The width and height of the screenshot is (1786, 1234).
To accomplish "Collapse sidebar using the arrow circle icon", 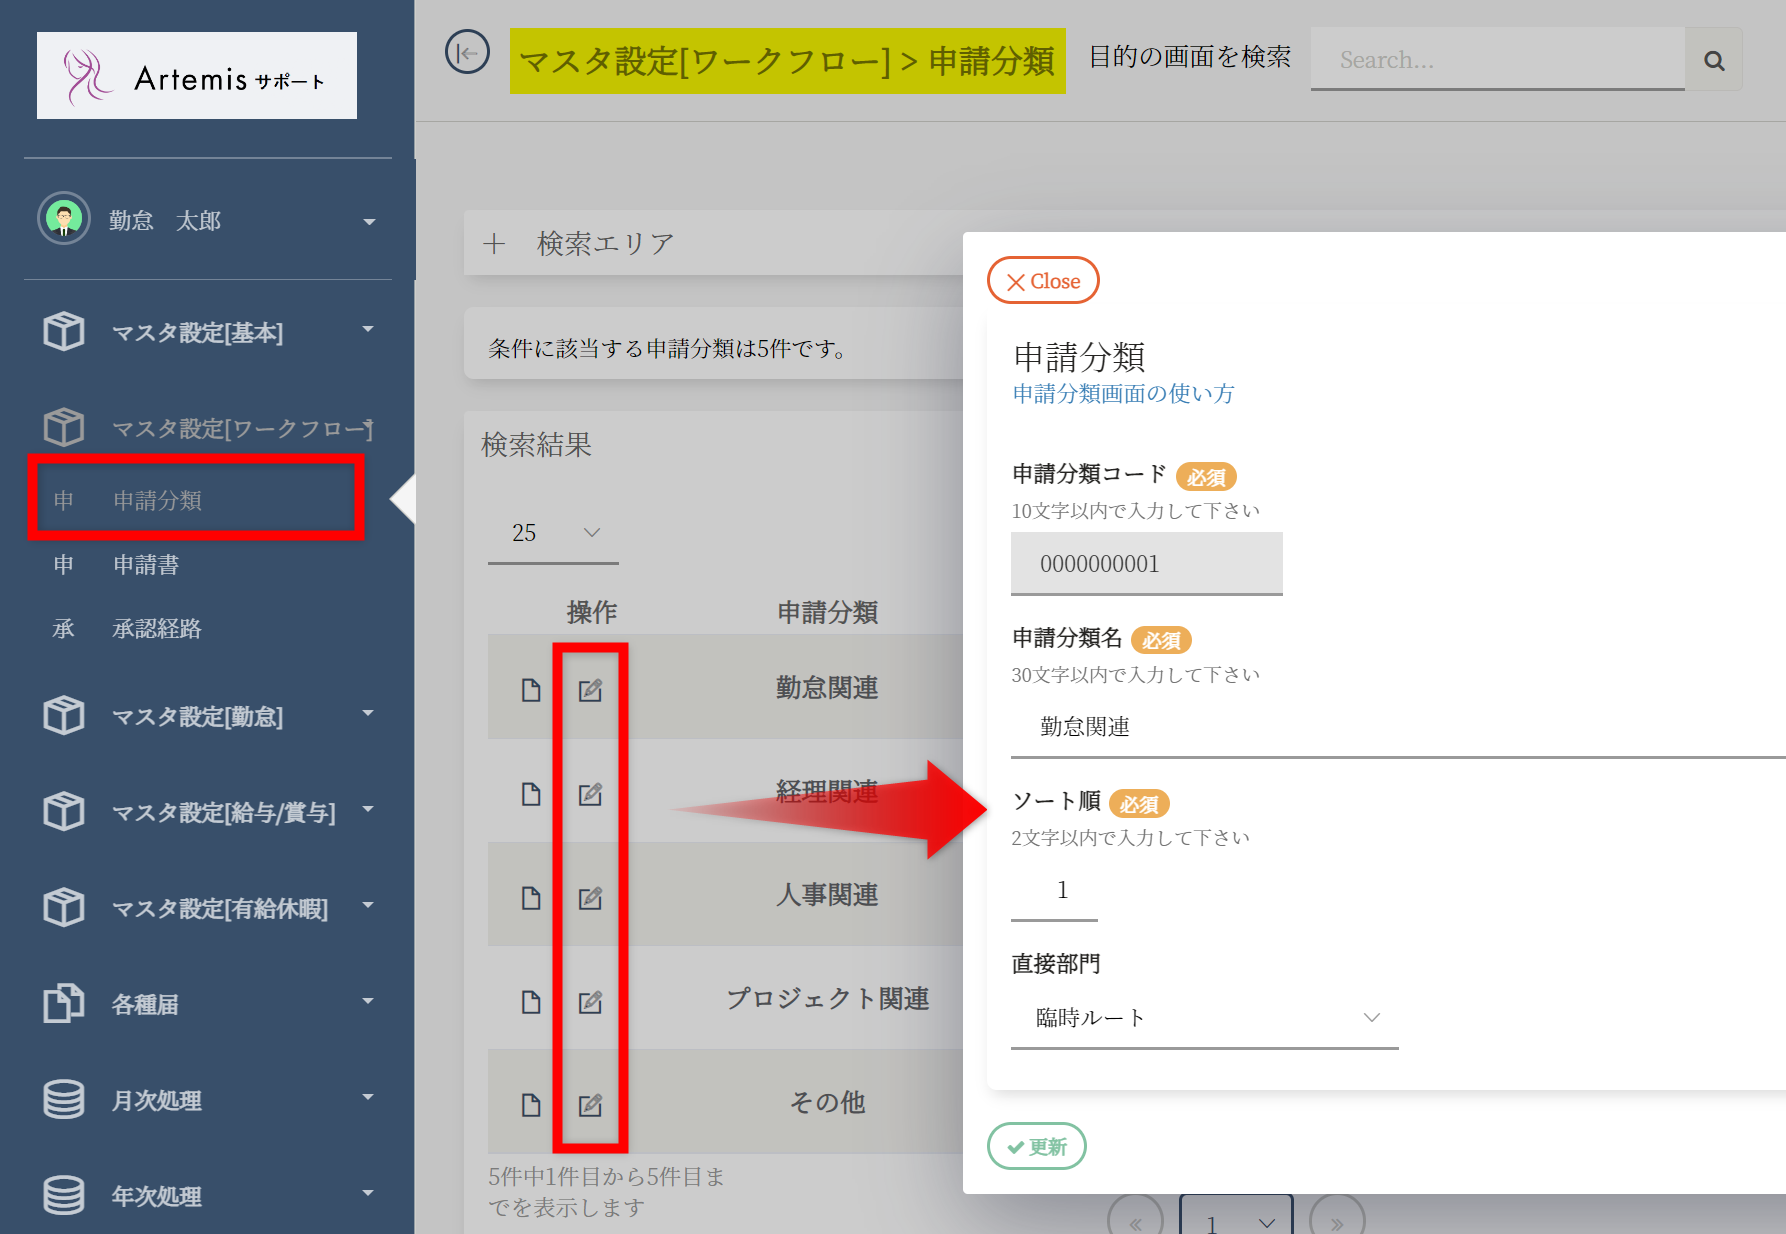I will 467,53.
